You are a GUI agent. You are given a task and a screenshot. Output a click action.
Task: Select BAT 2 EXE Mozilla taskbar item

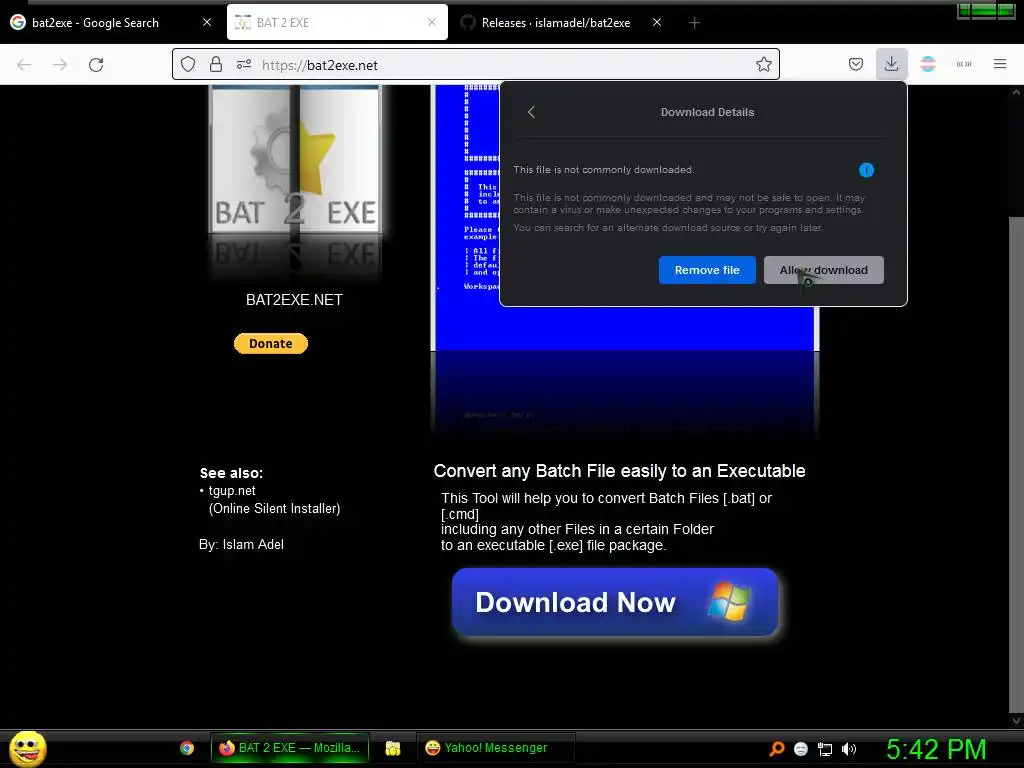290,748
